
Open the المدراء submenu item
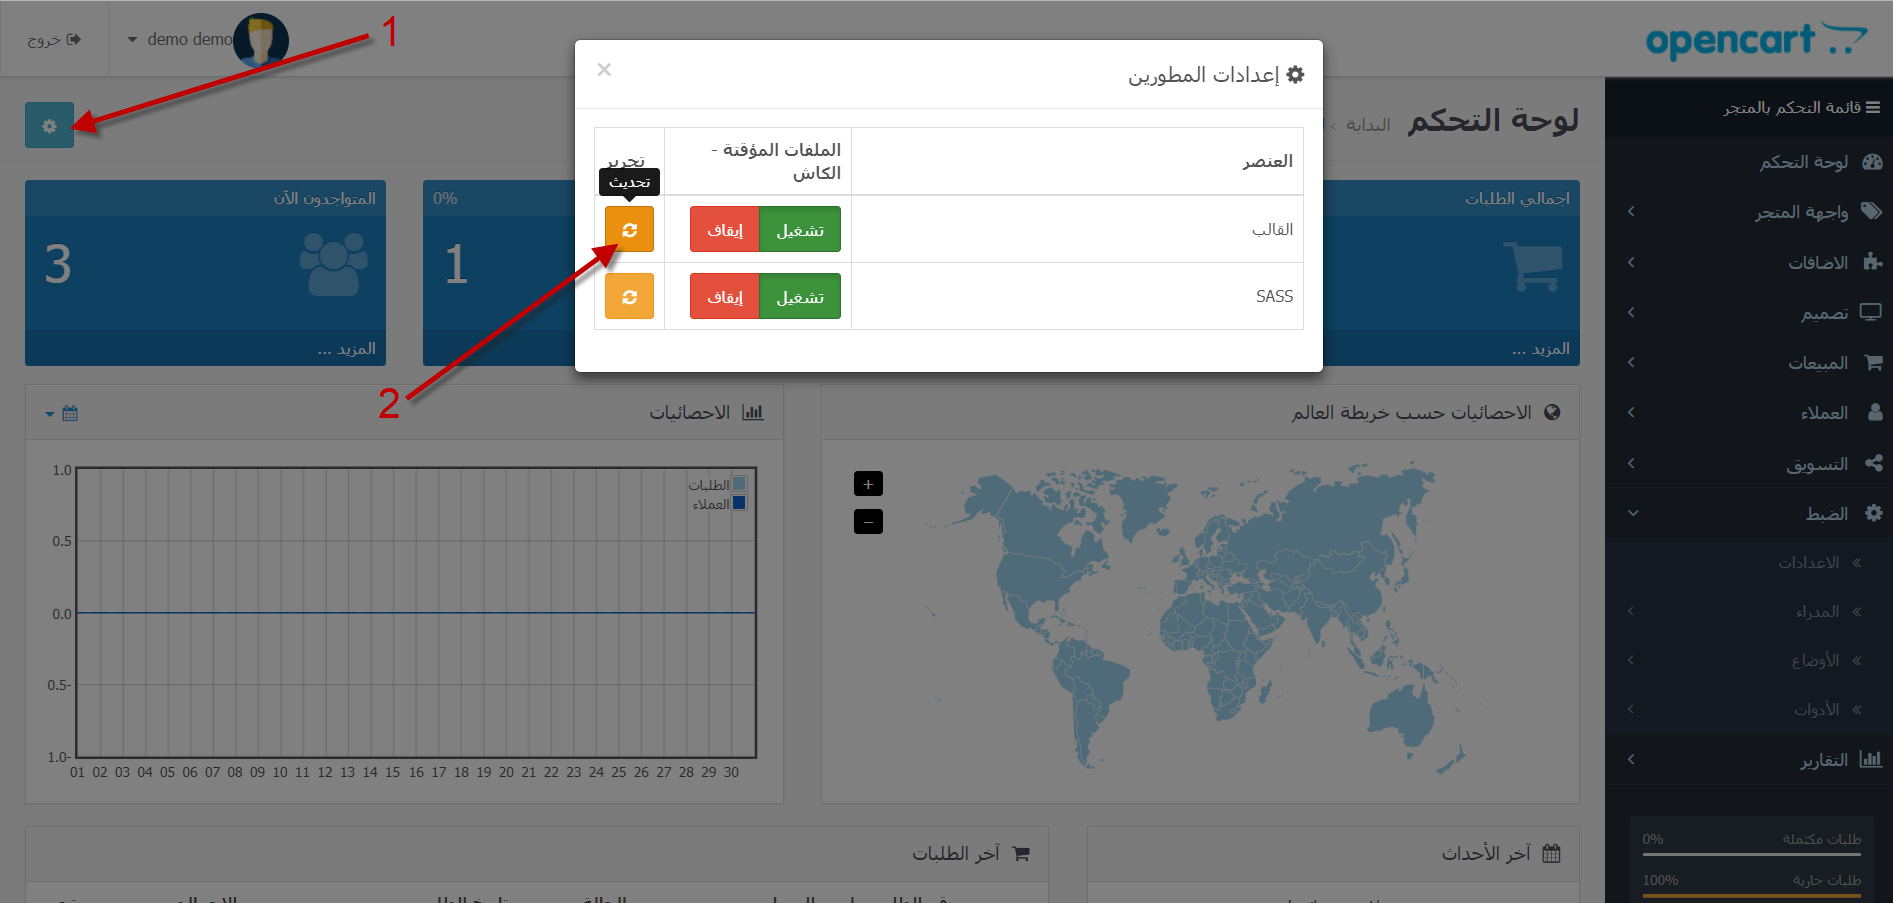click(1750, 611)
